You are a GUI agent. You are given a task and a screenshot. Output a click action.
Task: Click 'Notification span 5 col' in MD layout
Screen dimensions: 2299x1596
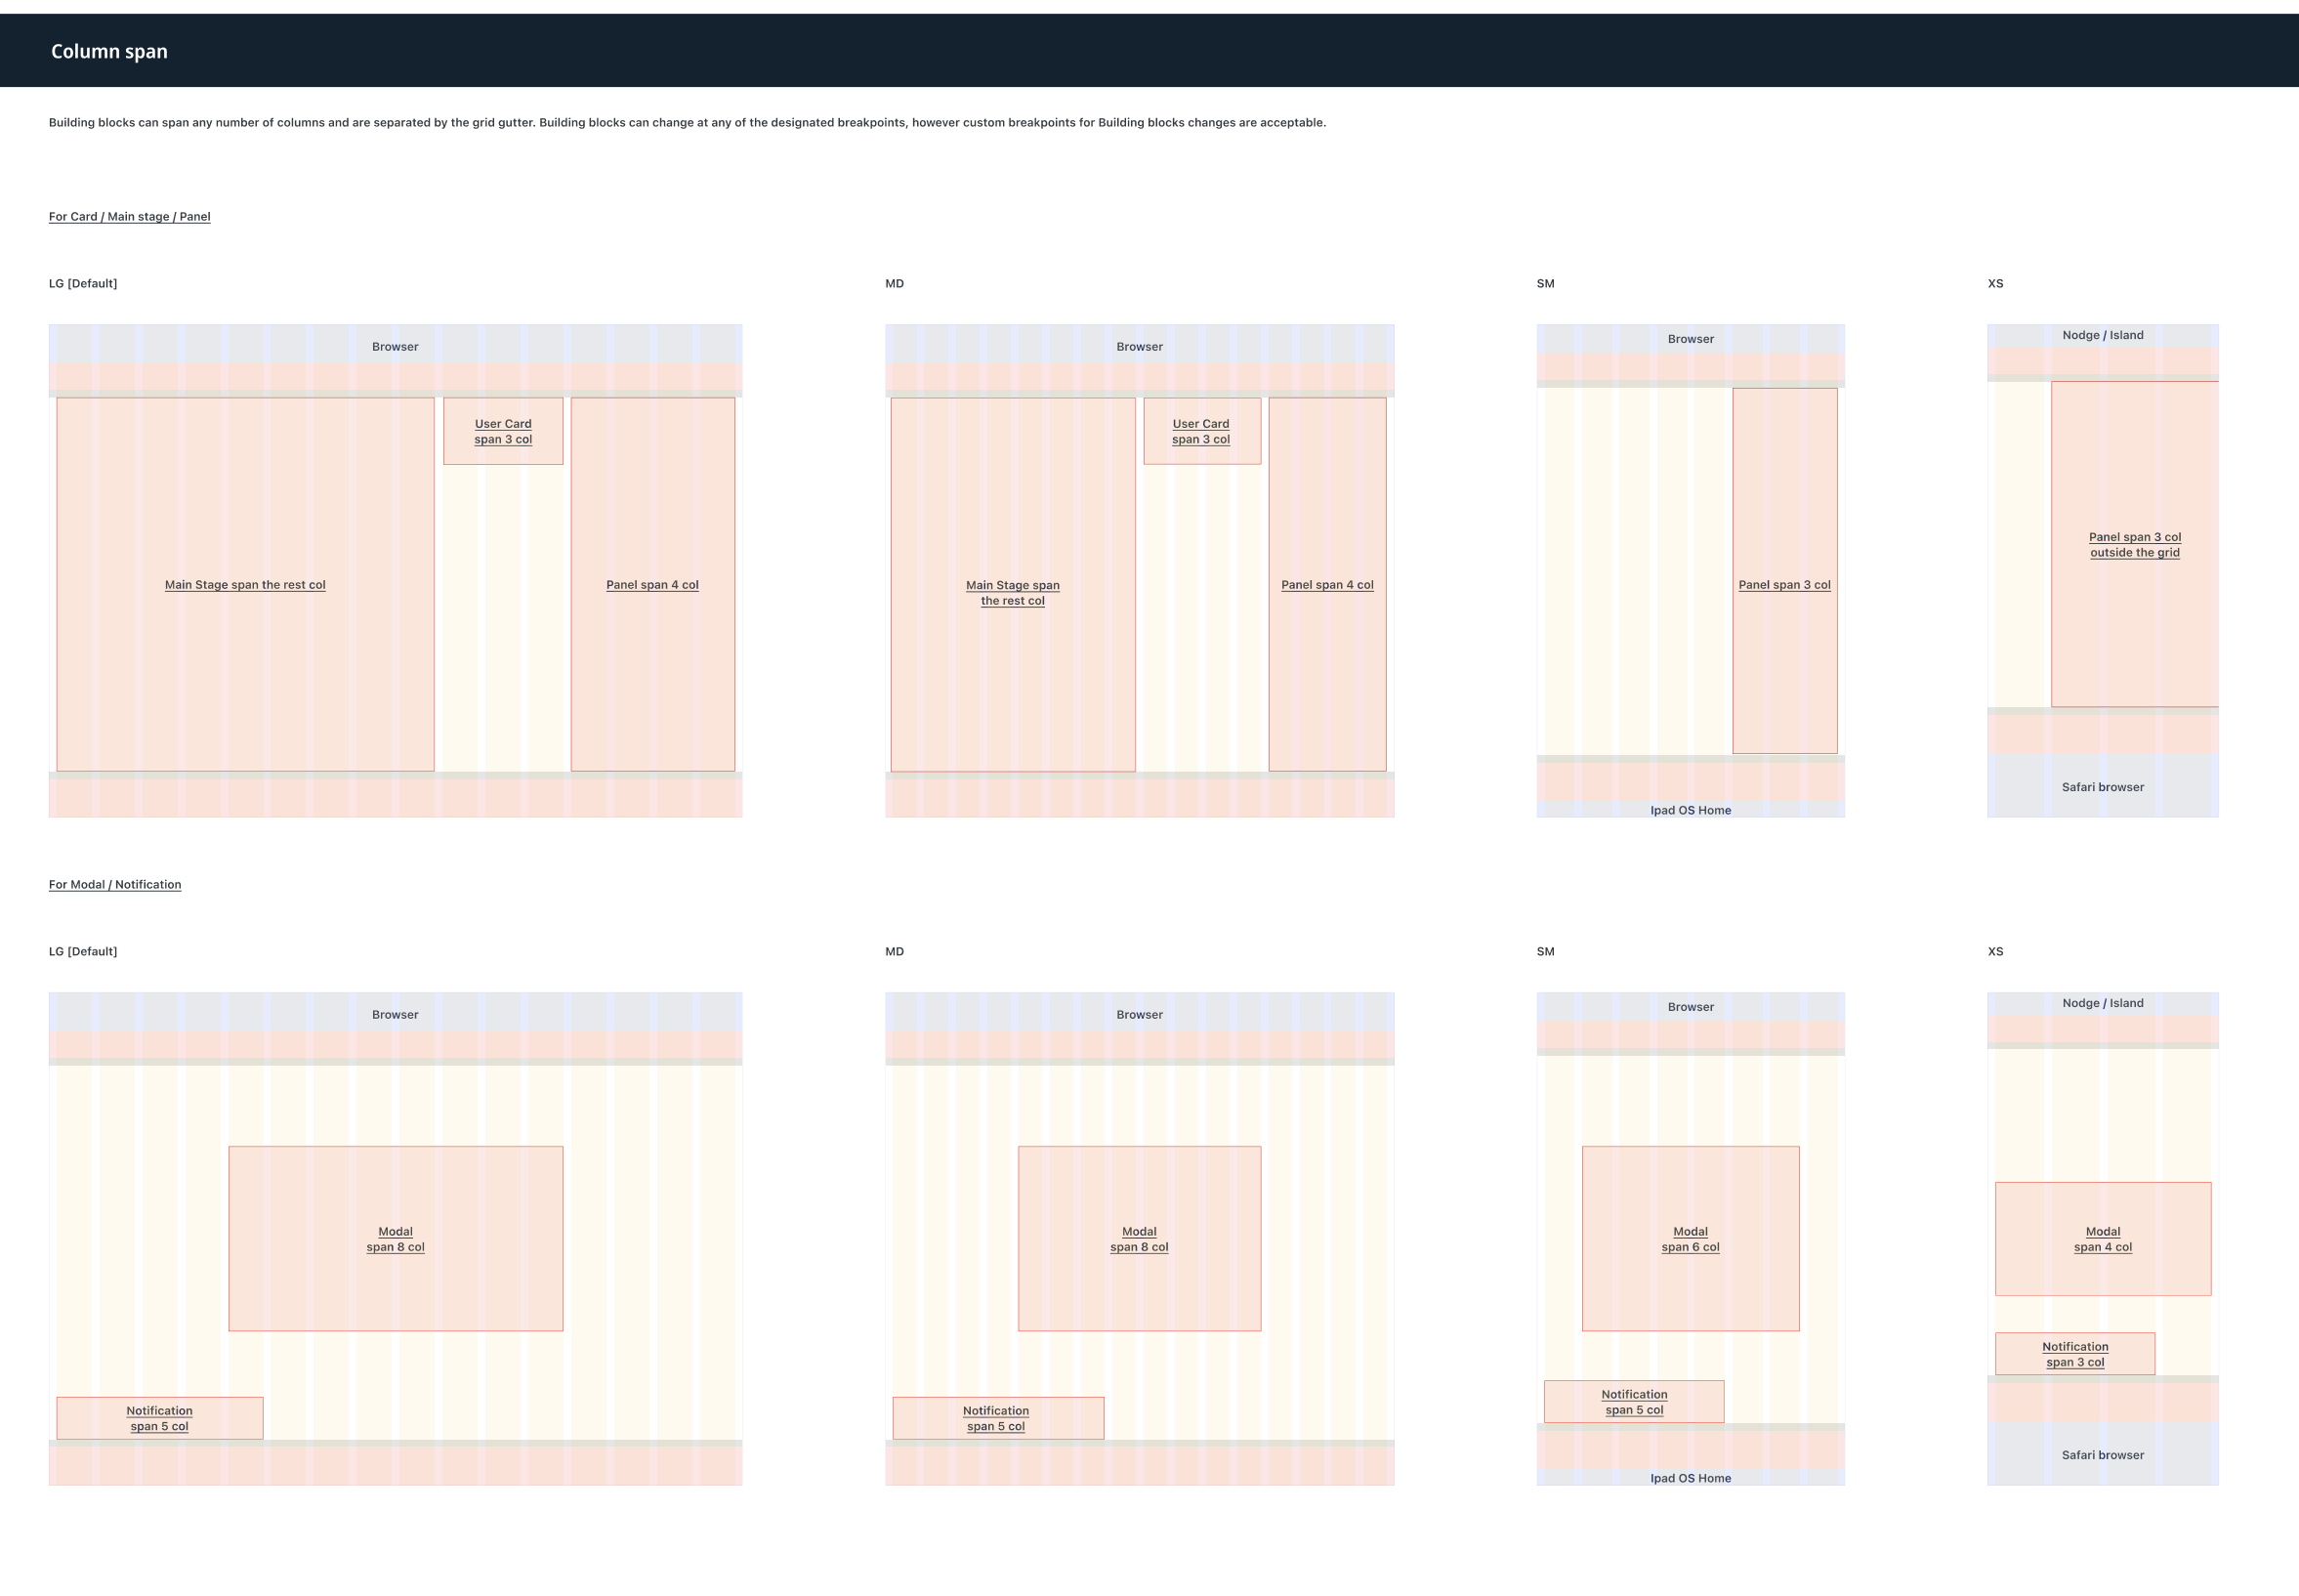996,1419
